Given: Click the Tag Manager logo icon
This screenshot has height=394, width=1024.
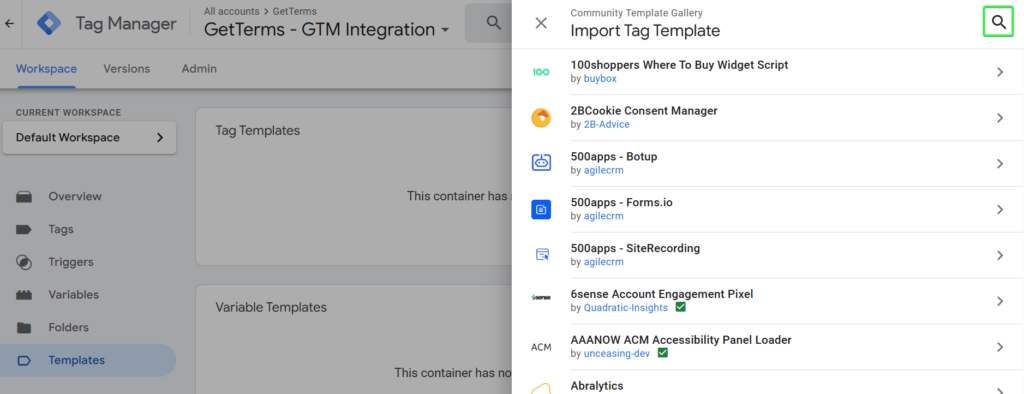Looking at the screenshot, I should tap(48, 24).
